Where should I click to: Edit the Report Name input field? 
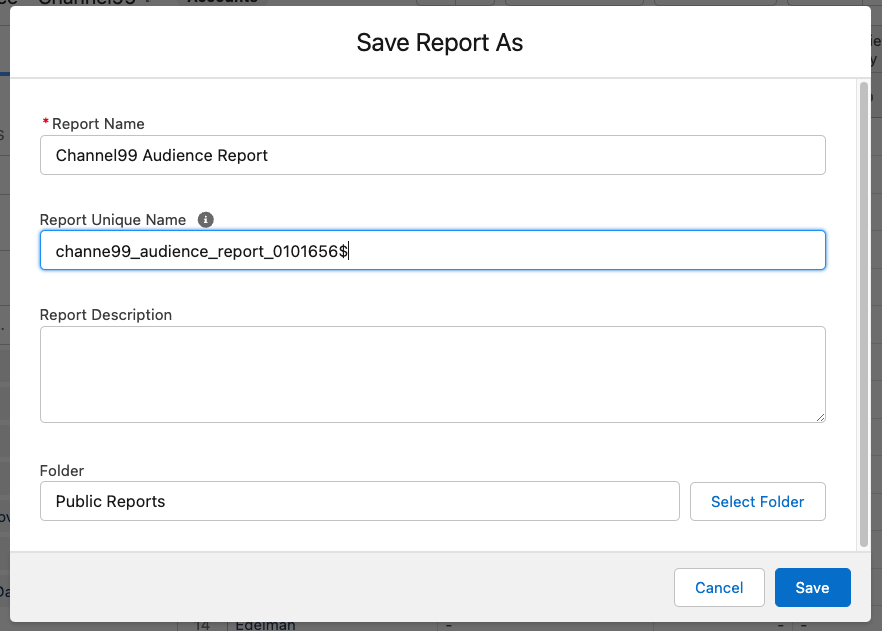433,155
